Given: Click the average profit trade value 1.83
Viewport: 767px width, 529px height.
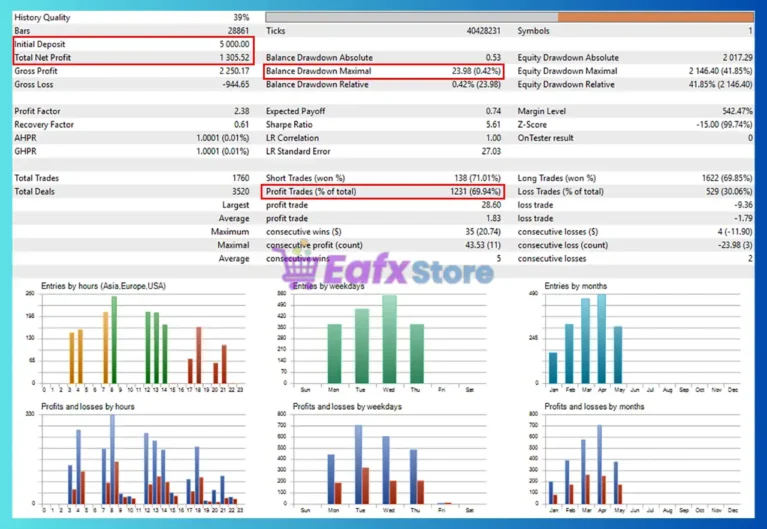Looking at the screenshot, I should tap(493, 218).
